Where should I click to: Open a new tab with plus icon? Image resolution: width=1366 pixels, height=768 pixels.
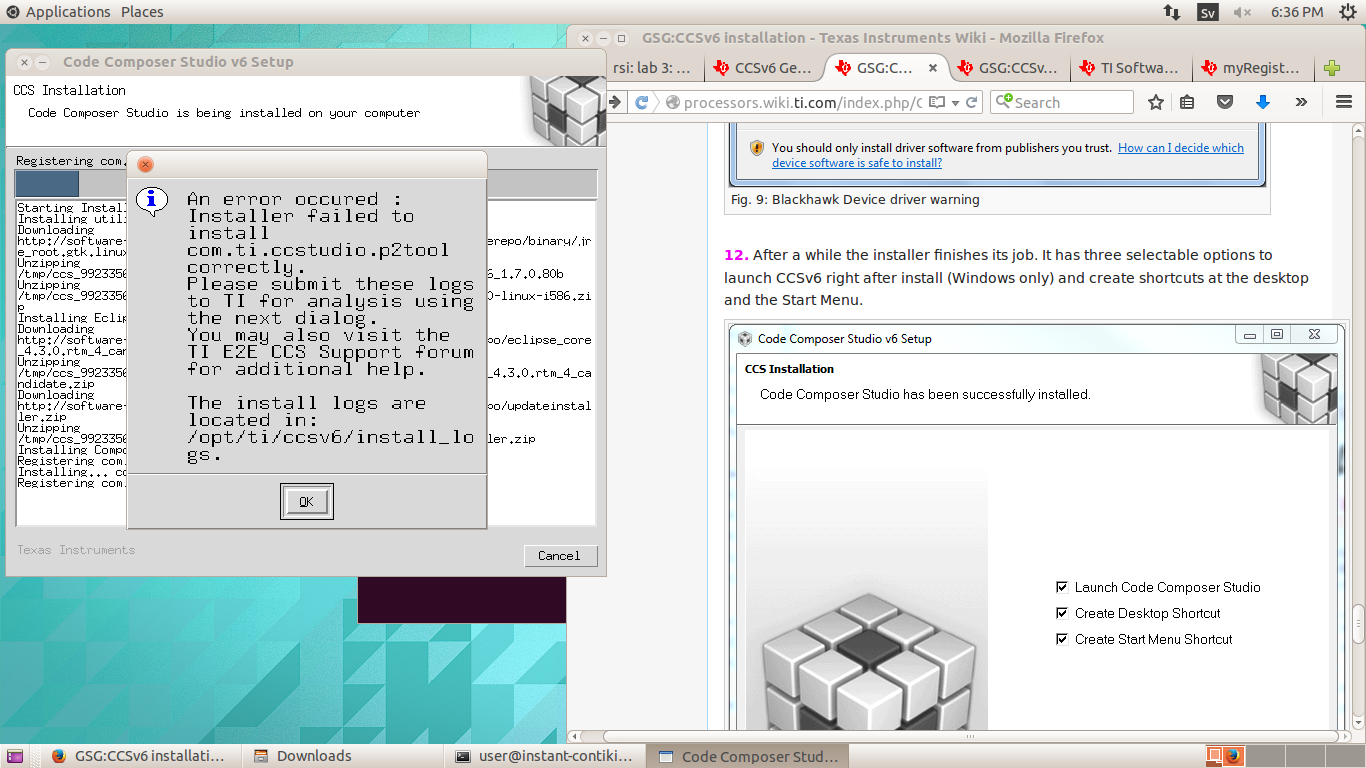[1331, 69]
